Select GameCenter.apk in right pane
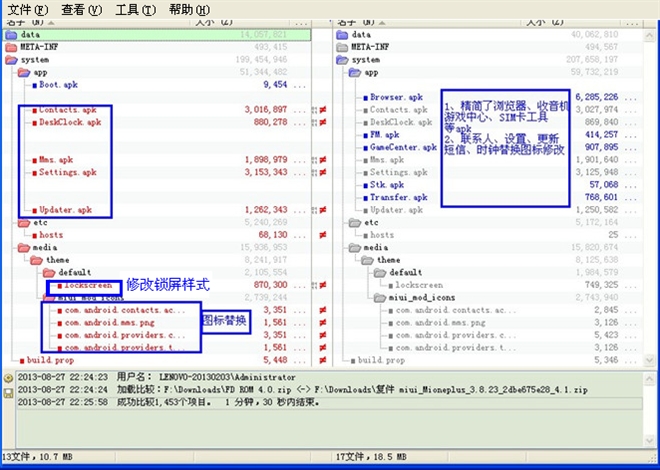Image resolution: width=660 pixels, height=470 pixels. point(403,147)
